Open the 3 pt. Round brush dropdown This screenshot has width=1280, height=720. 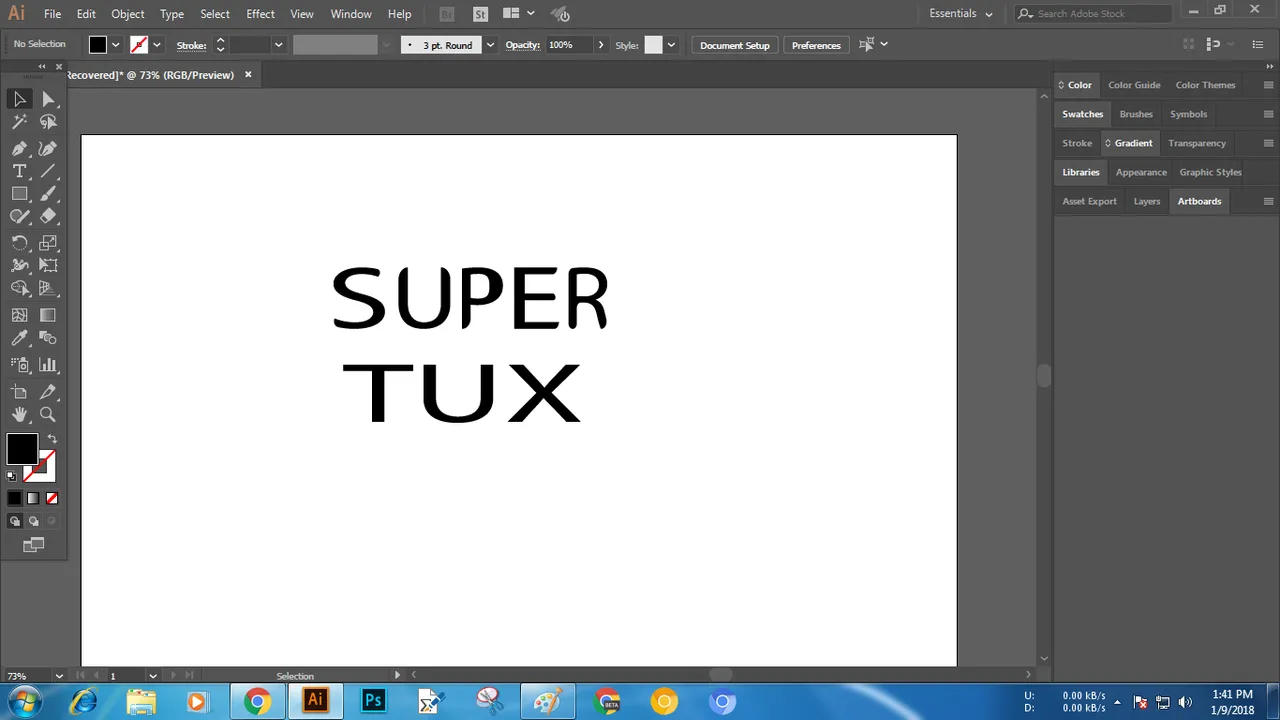pos(490,45)
